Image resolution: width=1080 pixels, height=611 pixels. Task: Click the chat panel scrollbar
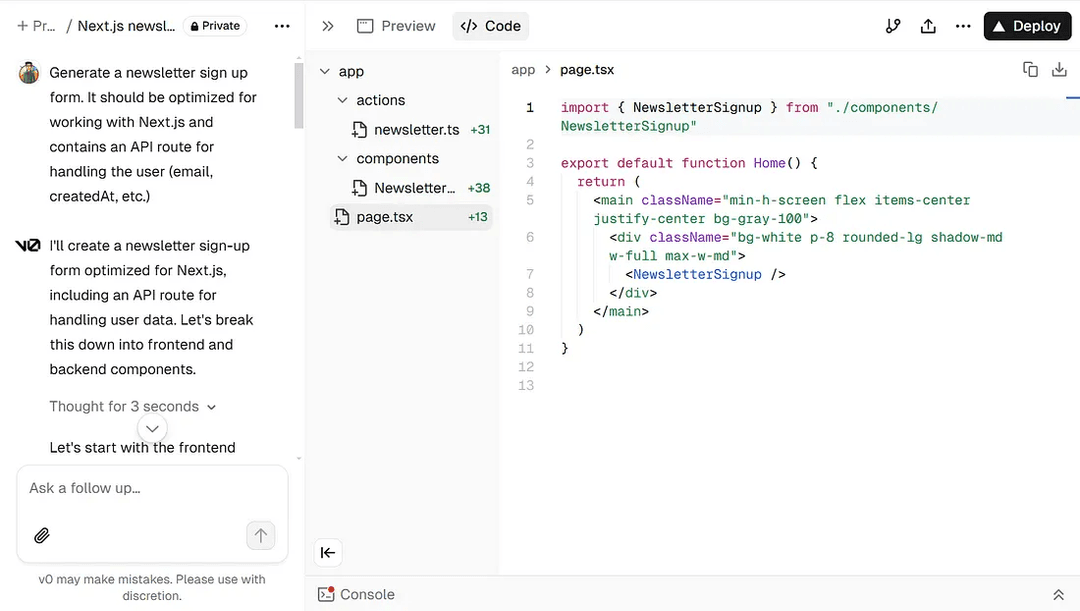click(298, 95)
